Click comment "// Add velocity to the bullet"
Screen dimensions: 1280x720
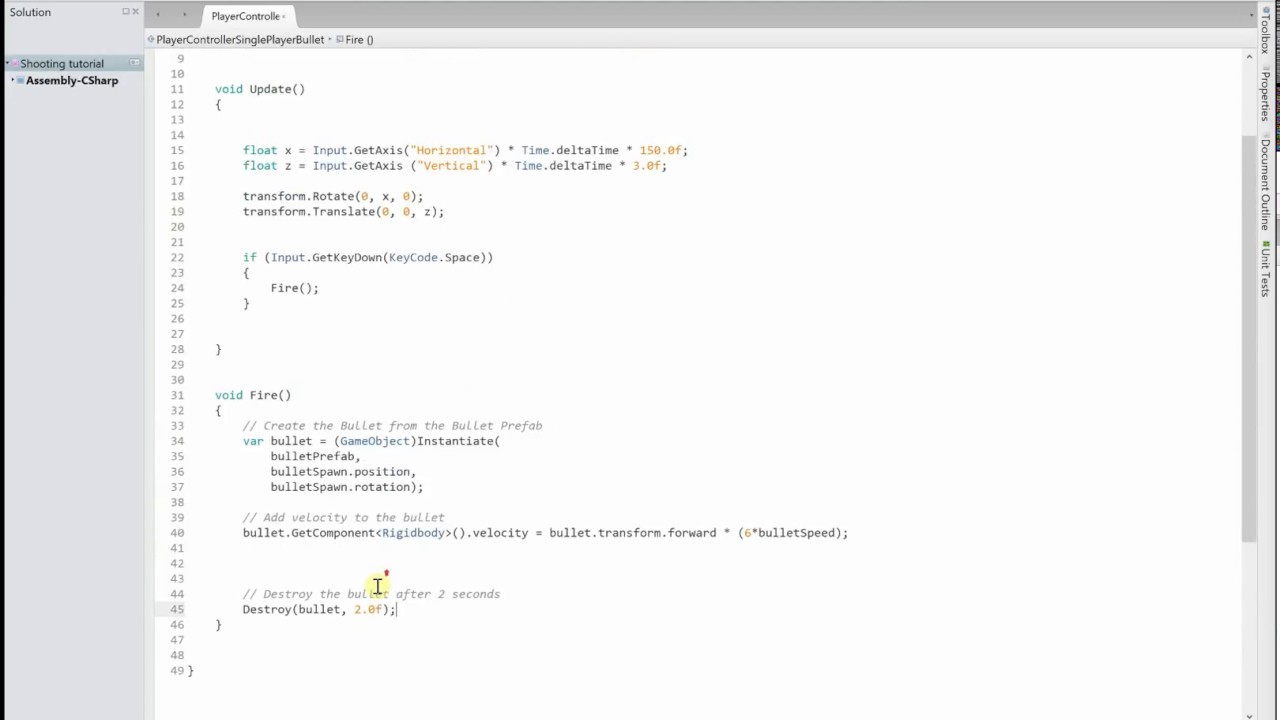pyautogui.click(x=343, y=518)
